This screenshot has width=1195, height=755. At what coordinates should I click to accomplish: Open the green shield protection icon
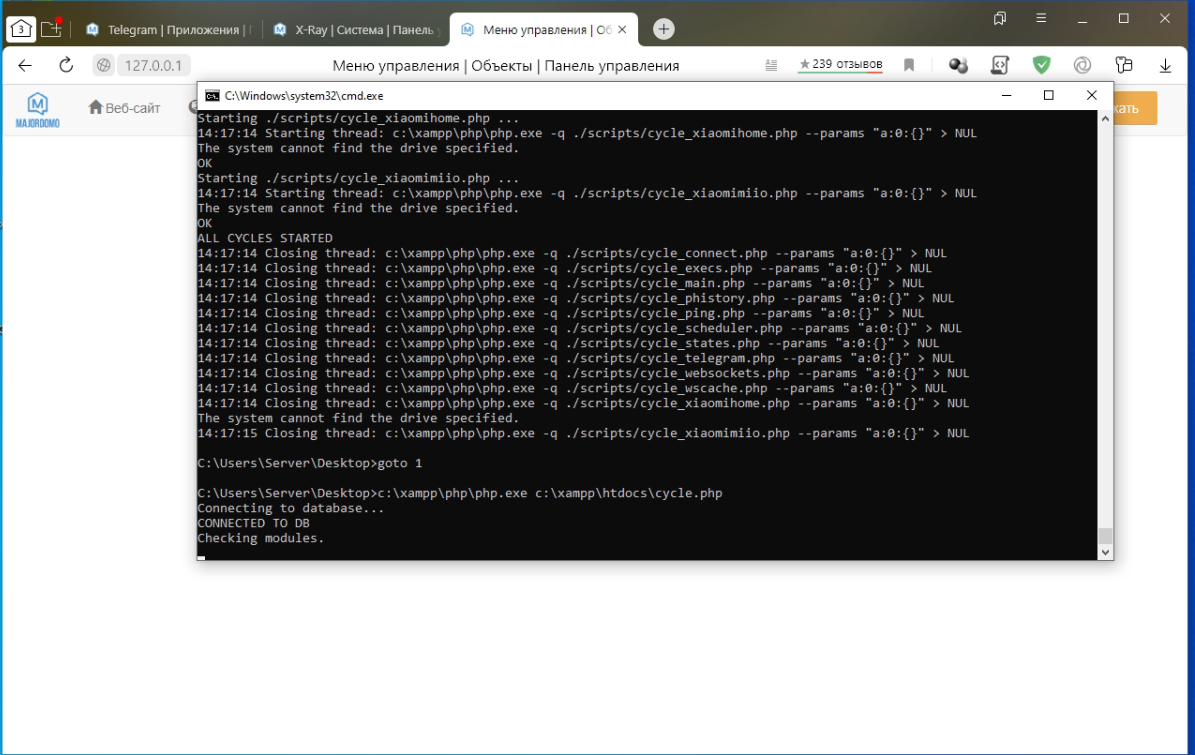[x=1041, y=65]
